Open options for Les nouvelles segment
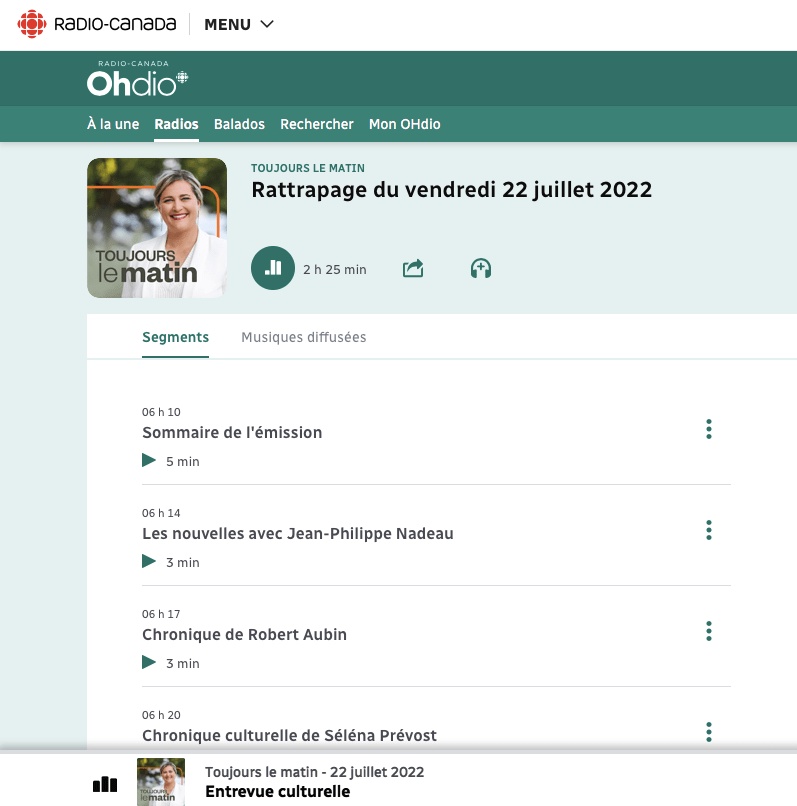 (709, 530)
